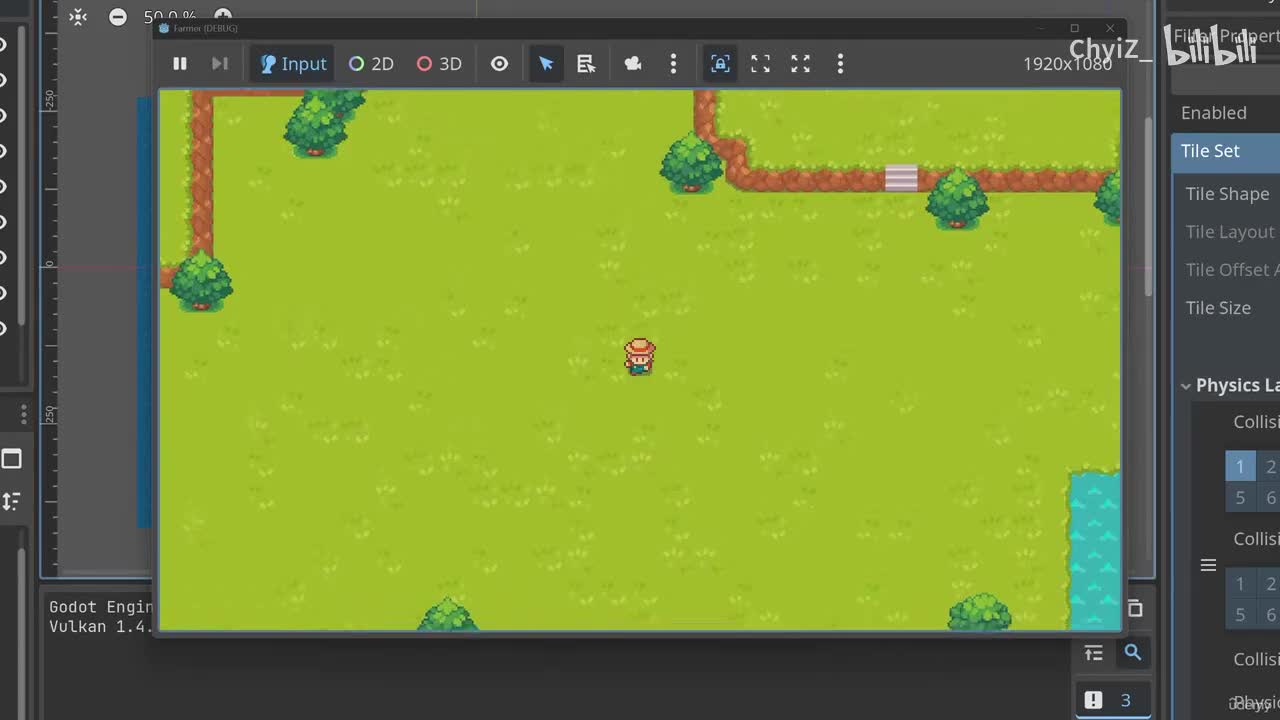Toggle the collapse-lines icon beside output search
Viewport: 1280px width, 720px height.
point(1094,653)
